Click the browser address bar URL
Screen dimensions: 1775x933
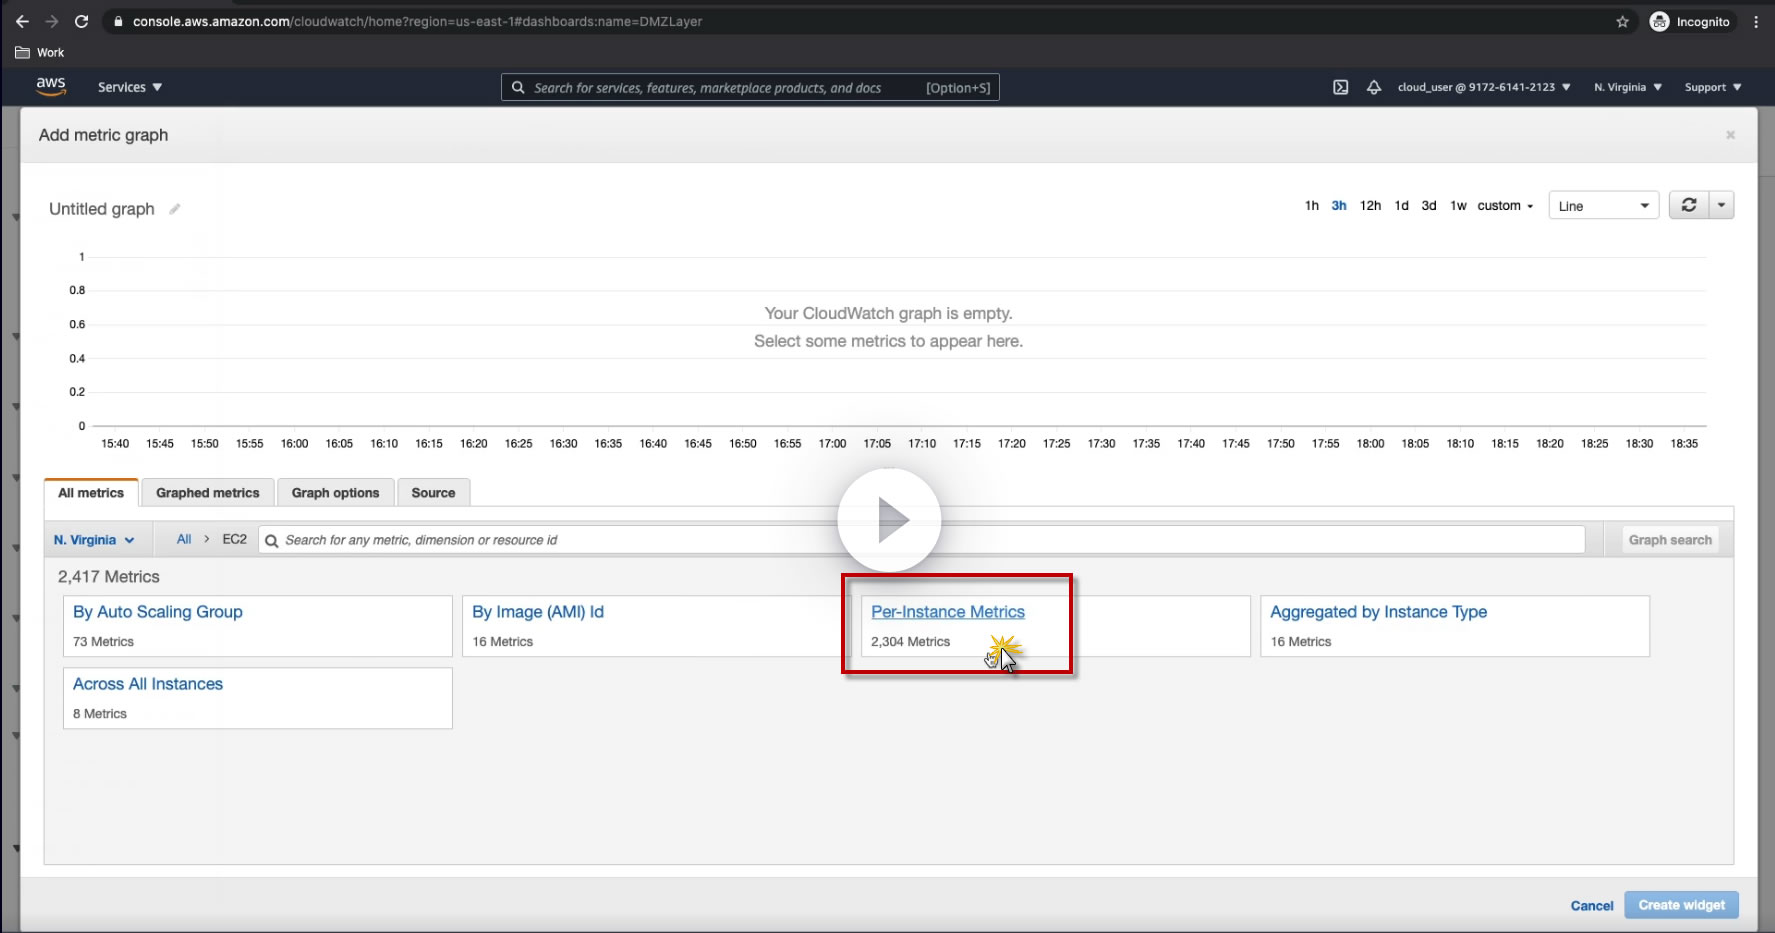pyautogui.click(x=418, y=21)
